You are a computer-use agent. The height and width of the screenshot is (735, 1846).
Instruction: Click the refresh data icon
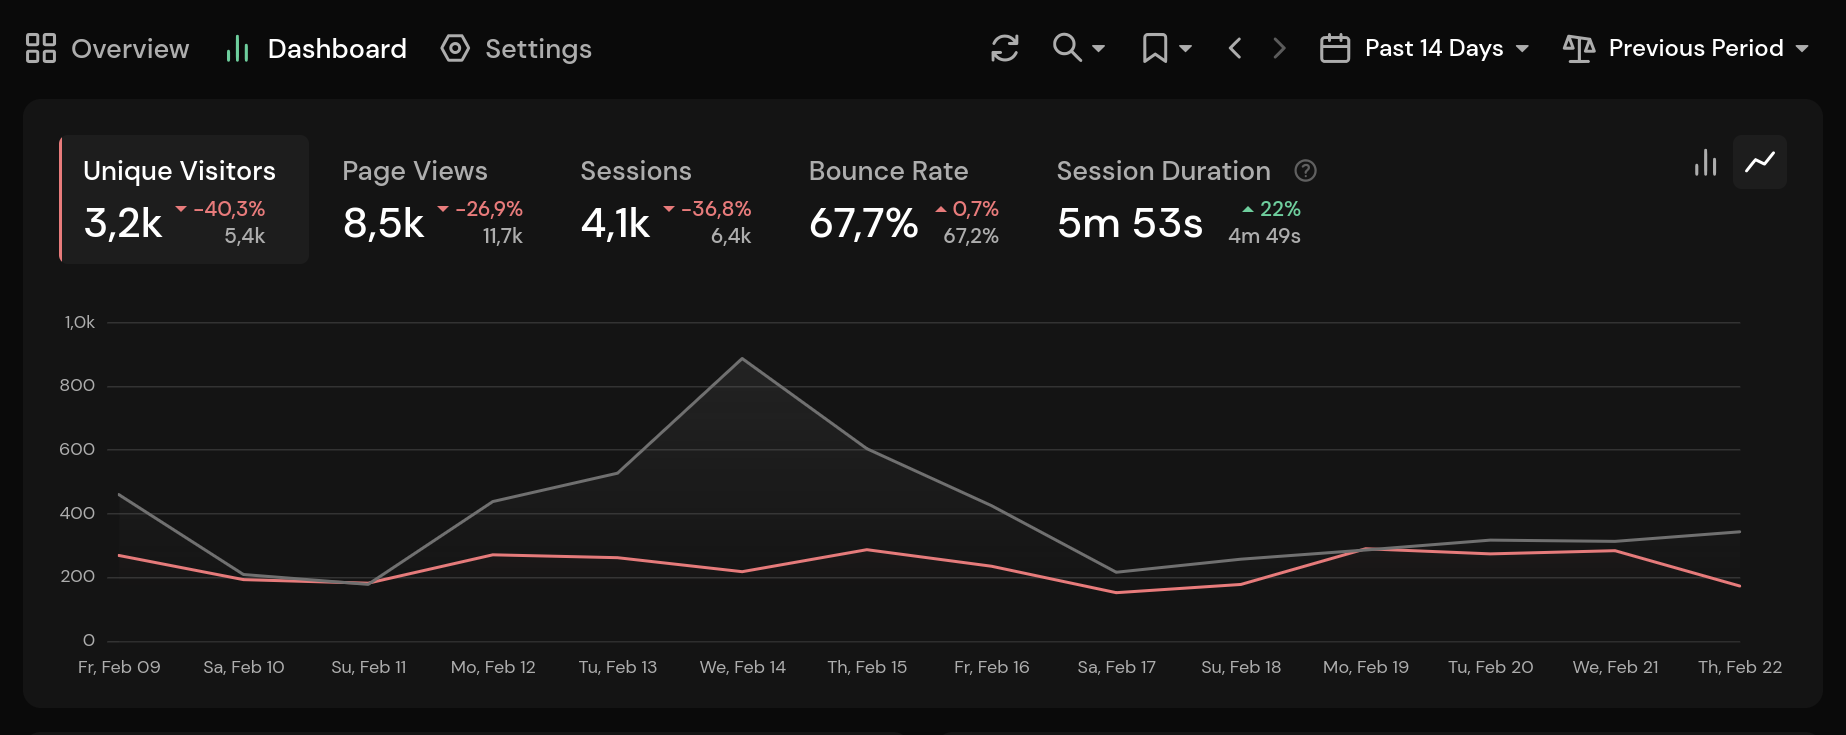[x=1004, y=48]
